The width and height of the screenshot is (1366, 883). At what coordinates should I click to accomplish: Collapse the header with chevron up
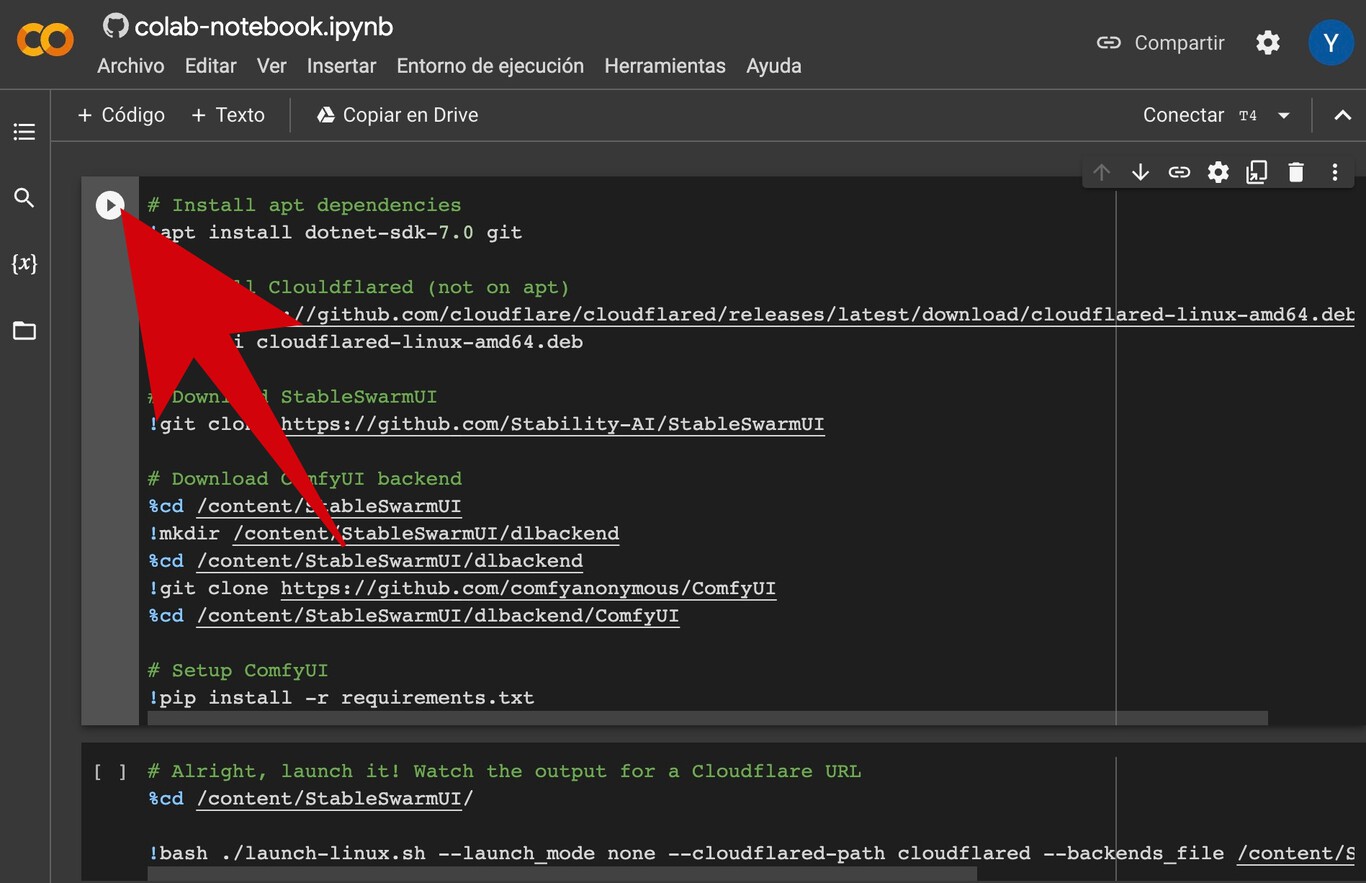tap(1342, 115)
